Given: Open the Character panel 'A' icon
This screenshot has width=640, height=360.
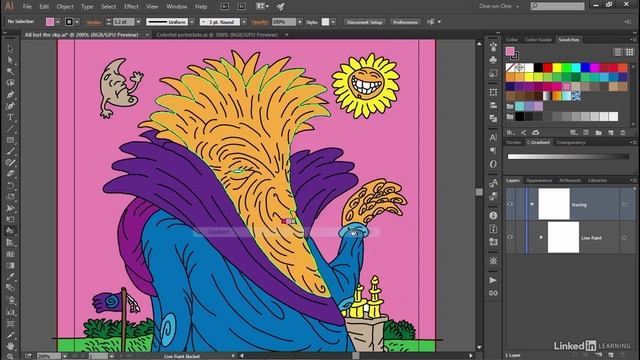Looking at the screenshot, I should [493, 138].
